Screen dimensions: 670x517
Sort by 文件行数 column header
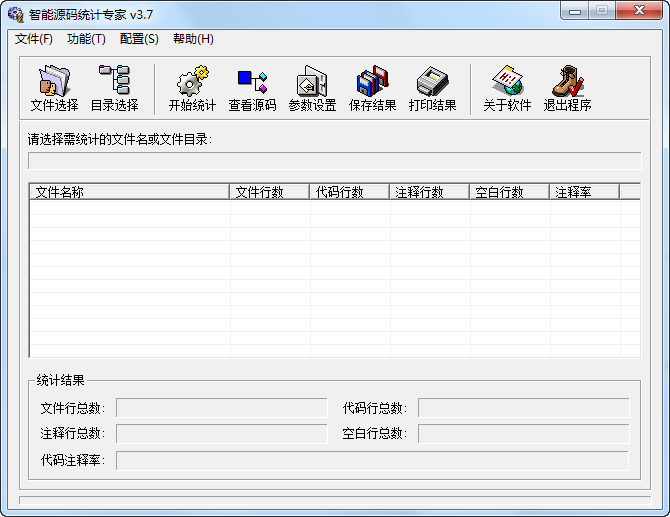pos(270,192)
